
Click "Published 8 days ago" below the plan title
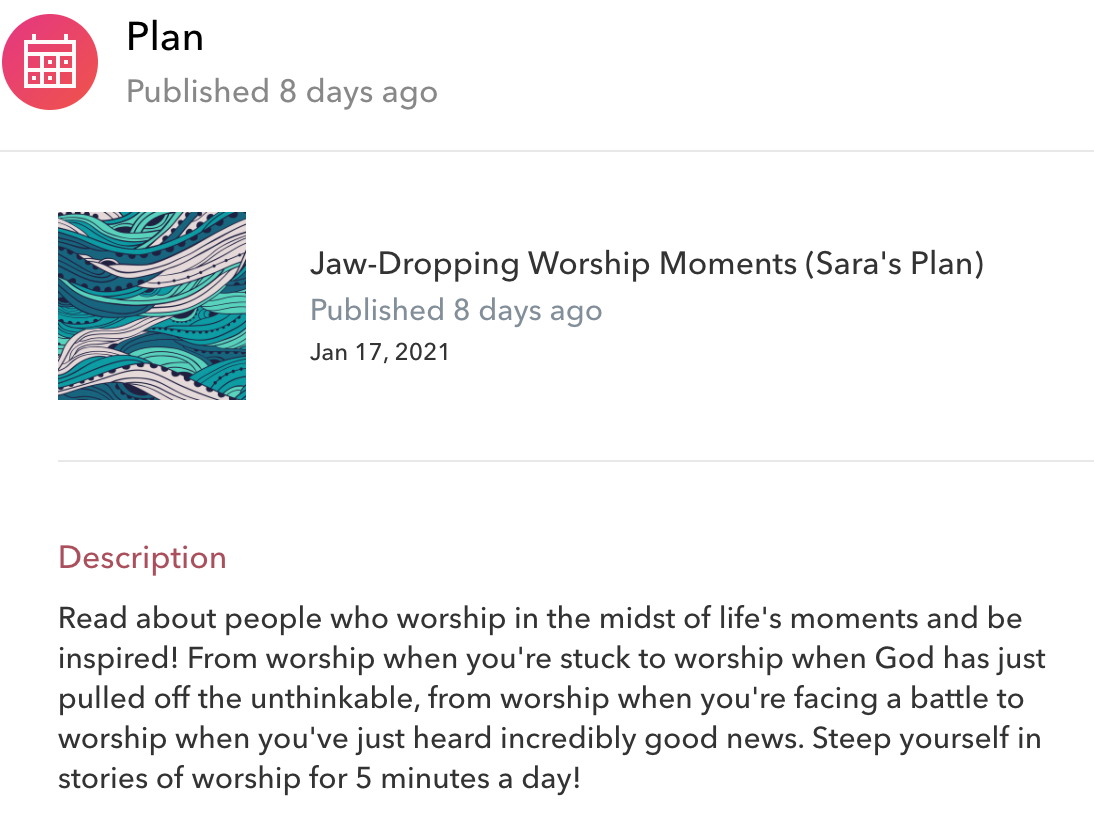point(456,310)
